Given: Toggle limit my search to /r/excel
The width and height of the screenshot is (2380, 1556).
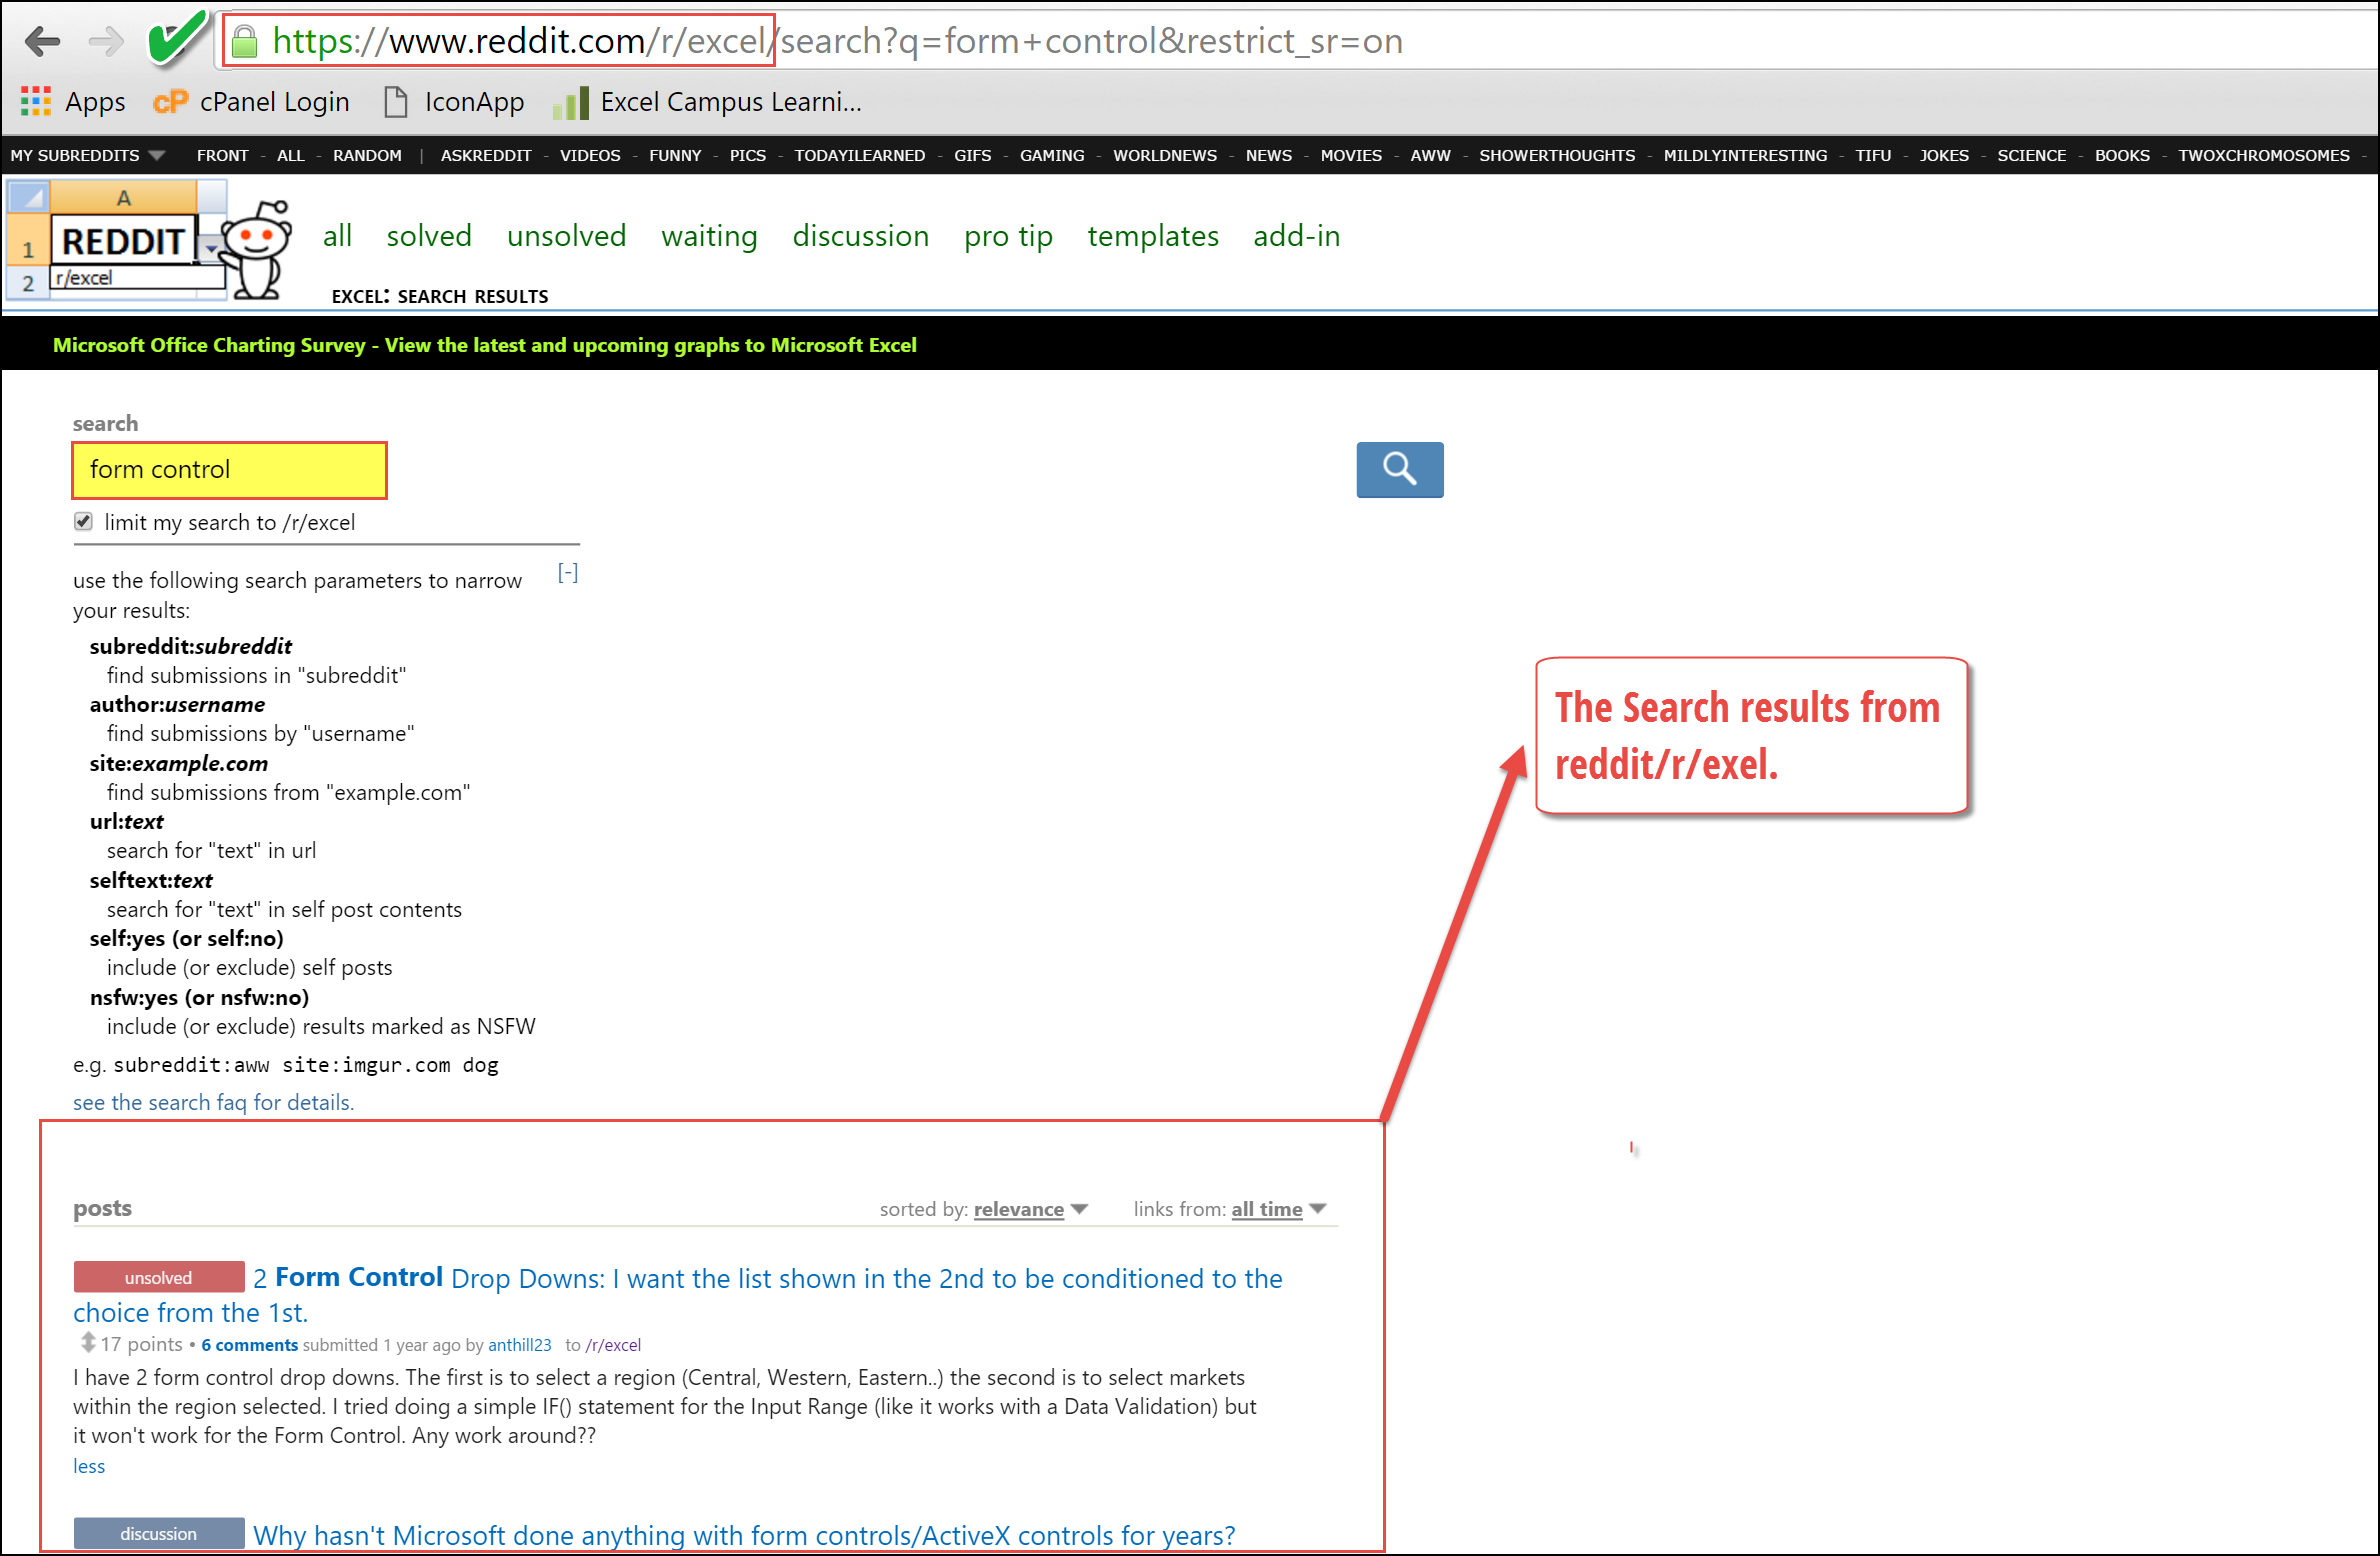Looking at the screenshot, I should point(83,521).
